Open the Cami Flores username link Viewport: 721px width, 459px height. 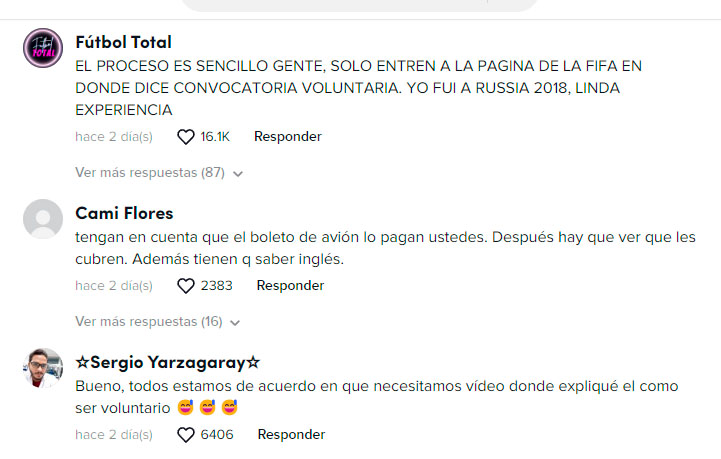point(124,213)
